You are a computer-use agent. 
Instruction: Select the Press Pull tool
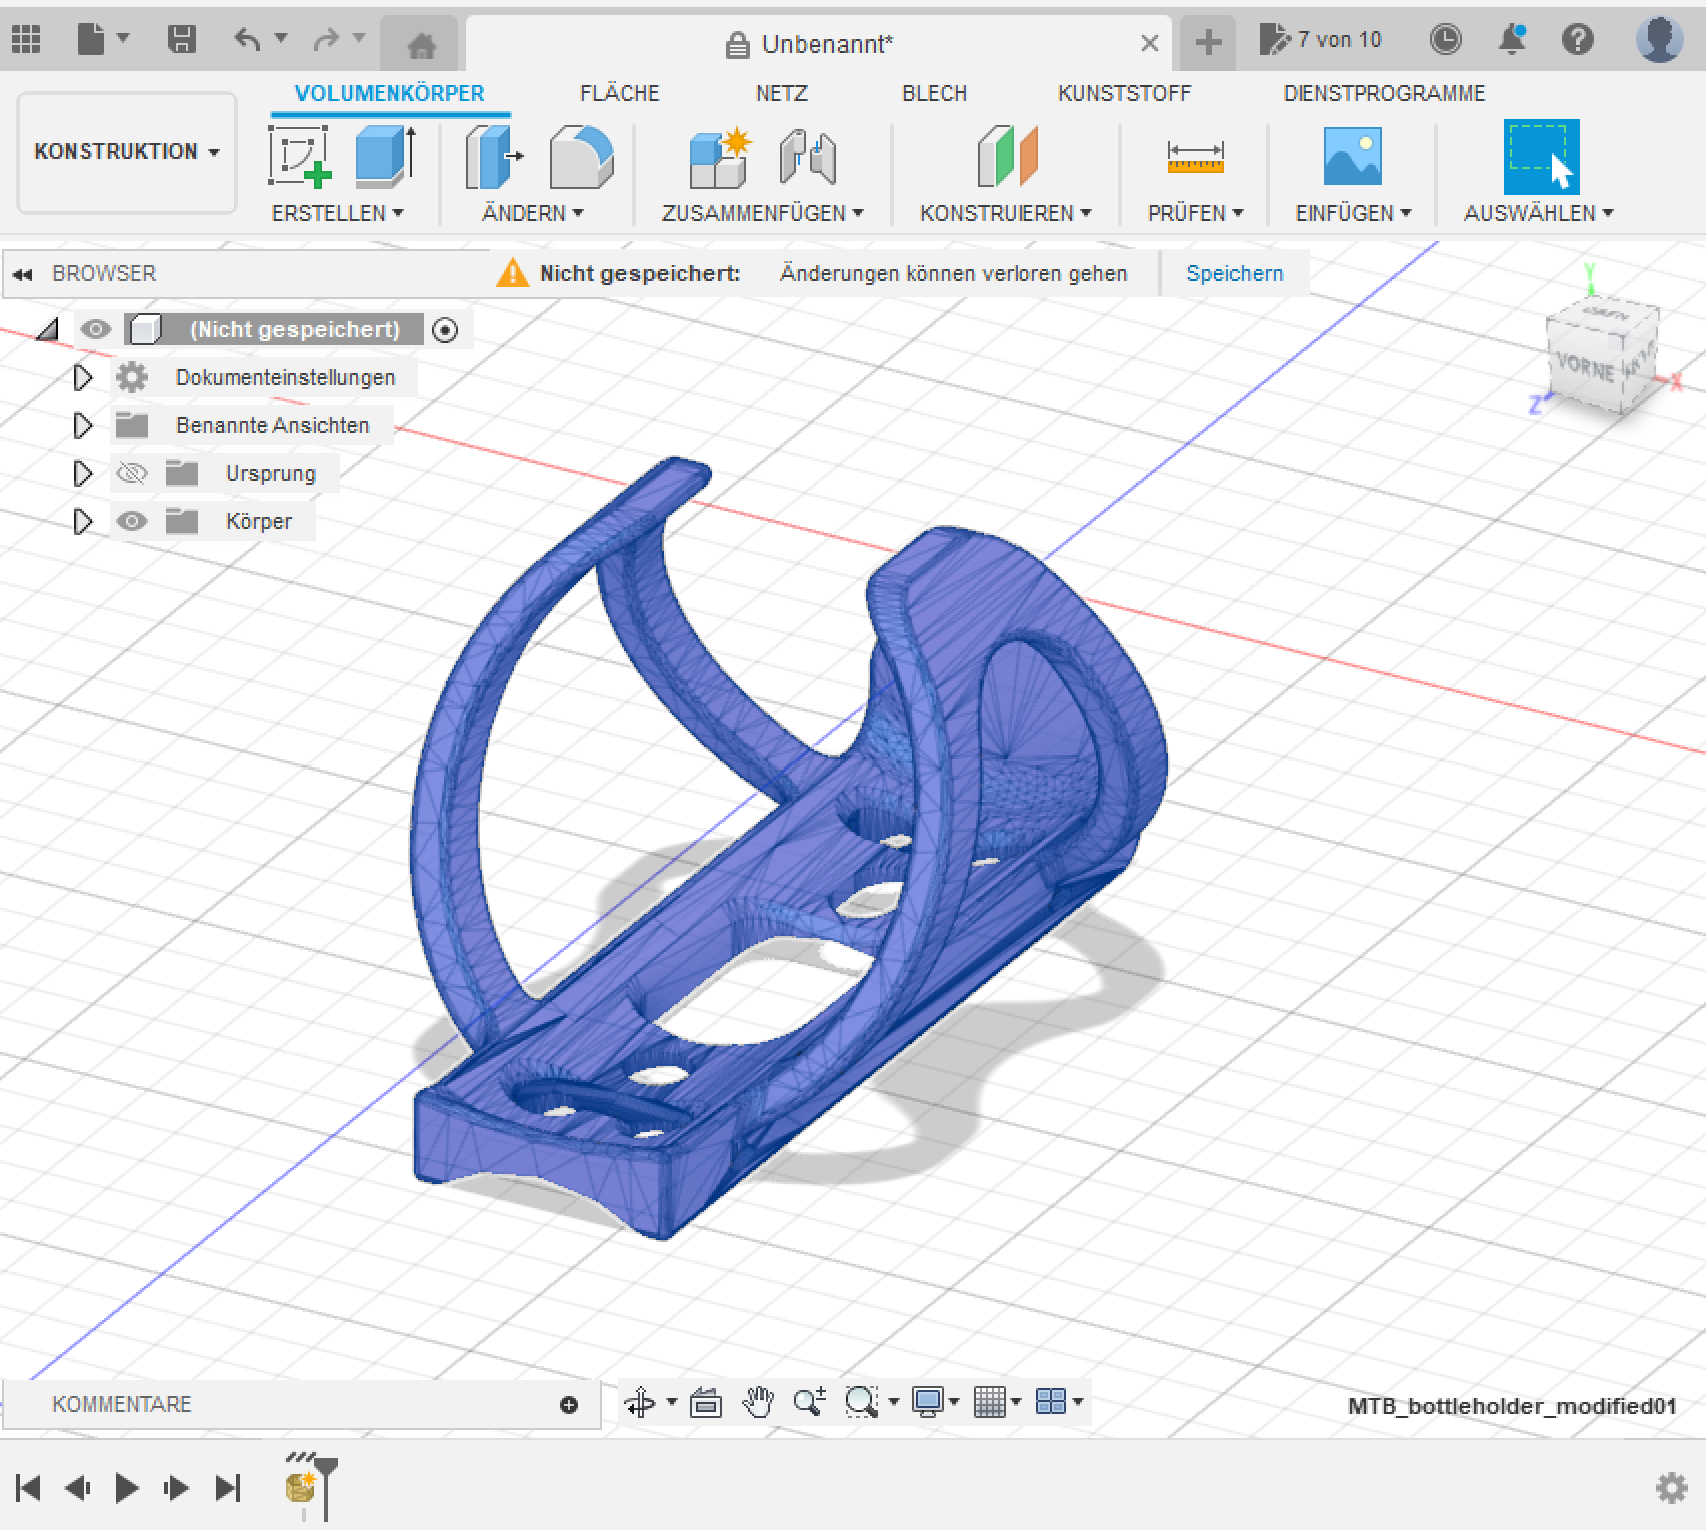click(494, 157)
